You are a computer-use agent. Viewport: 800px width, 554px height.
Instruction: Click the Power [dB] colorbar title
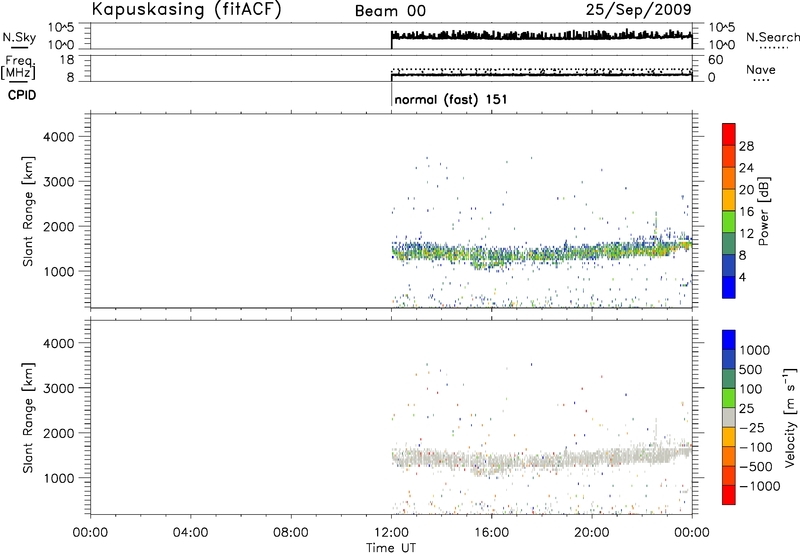pos(763,211)
